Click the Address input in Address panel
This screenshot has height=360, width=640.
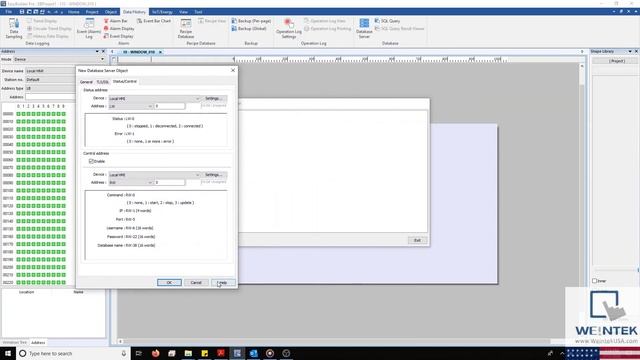click(x=51, y=97)
